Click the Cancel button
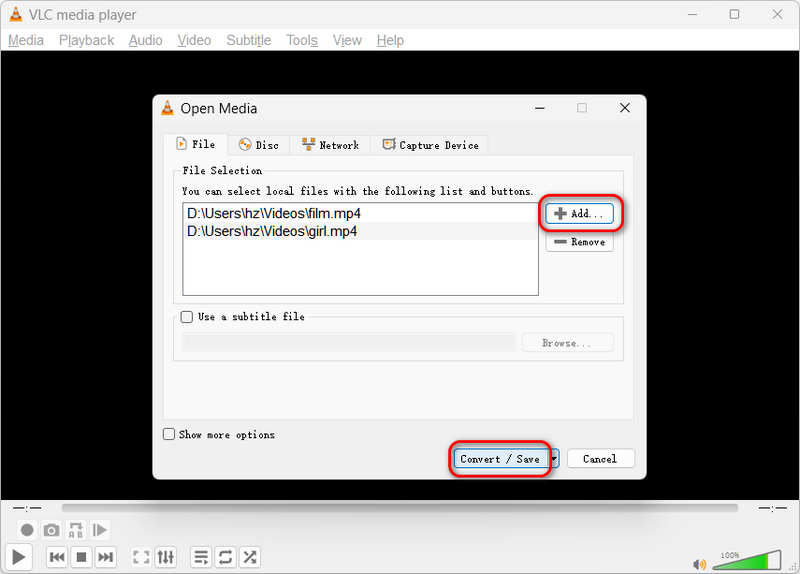This screenshot has width=800, height=574. click(x=601, y=459)
